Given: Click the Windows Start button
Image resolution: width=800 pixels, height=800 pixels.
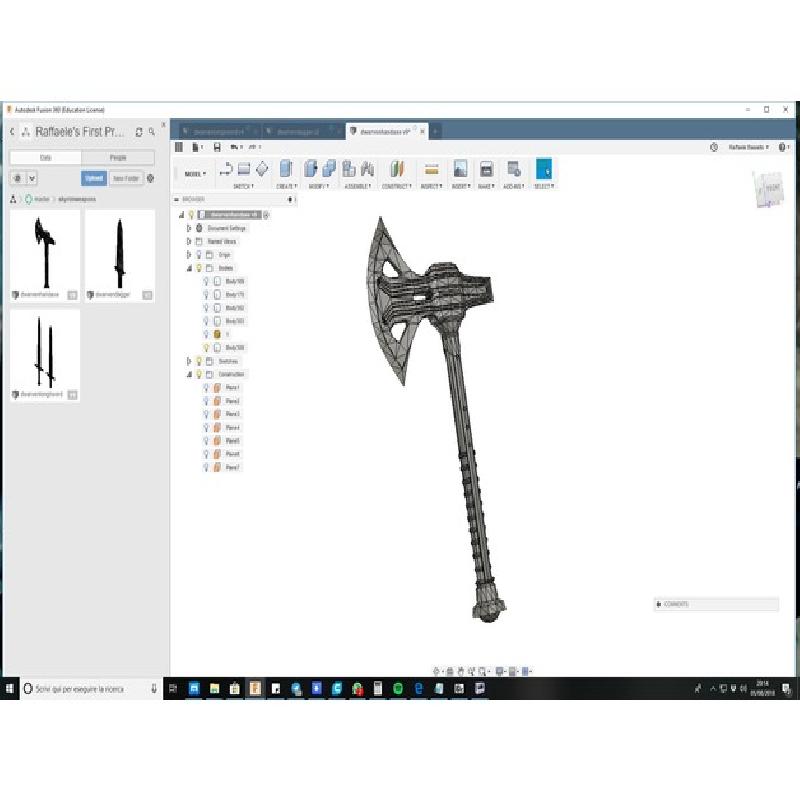Looking at the screenshot, I should (x=10, y=689).
